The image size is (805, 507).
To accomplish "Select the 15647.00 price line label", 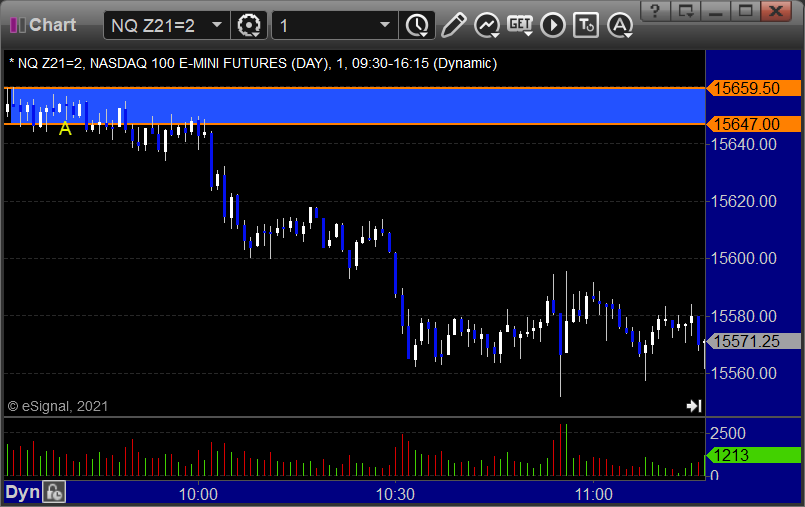I will tap(753, 124).
